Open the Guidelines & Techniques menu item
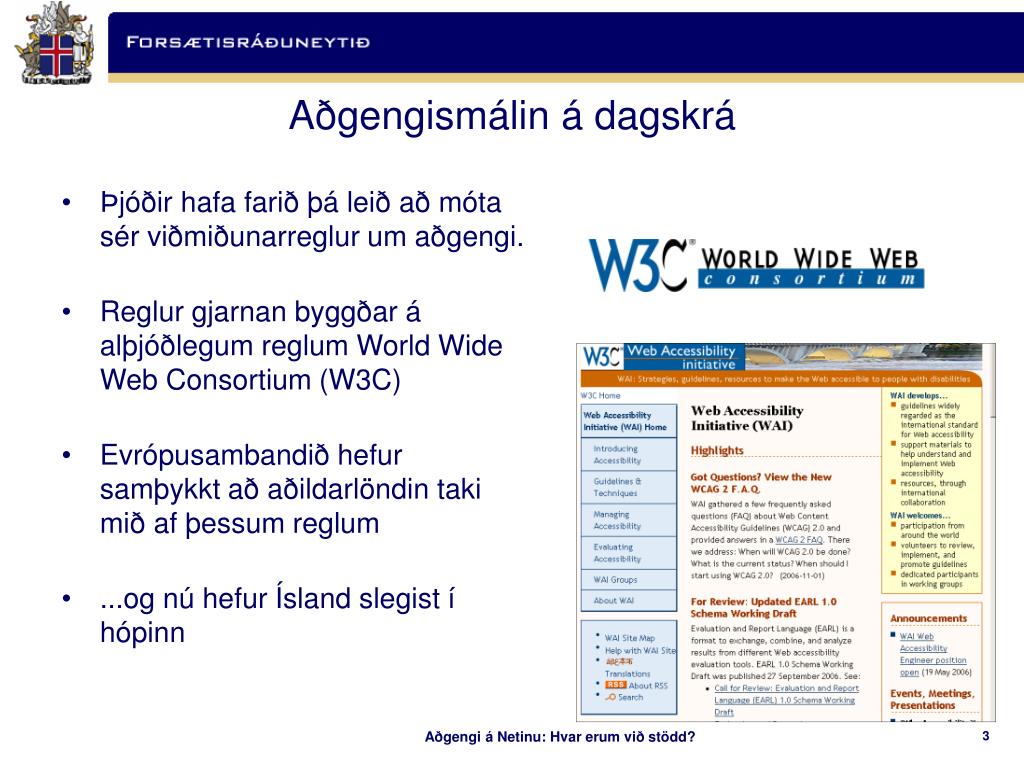The image size is (1024, 768). tap(628, 487)
